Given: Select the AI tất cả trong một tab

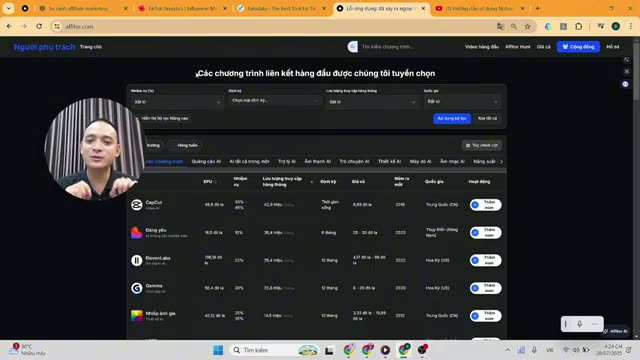Looking at the screenshot, I should pos(249,162).
